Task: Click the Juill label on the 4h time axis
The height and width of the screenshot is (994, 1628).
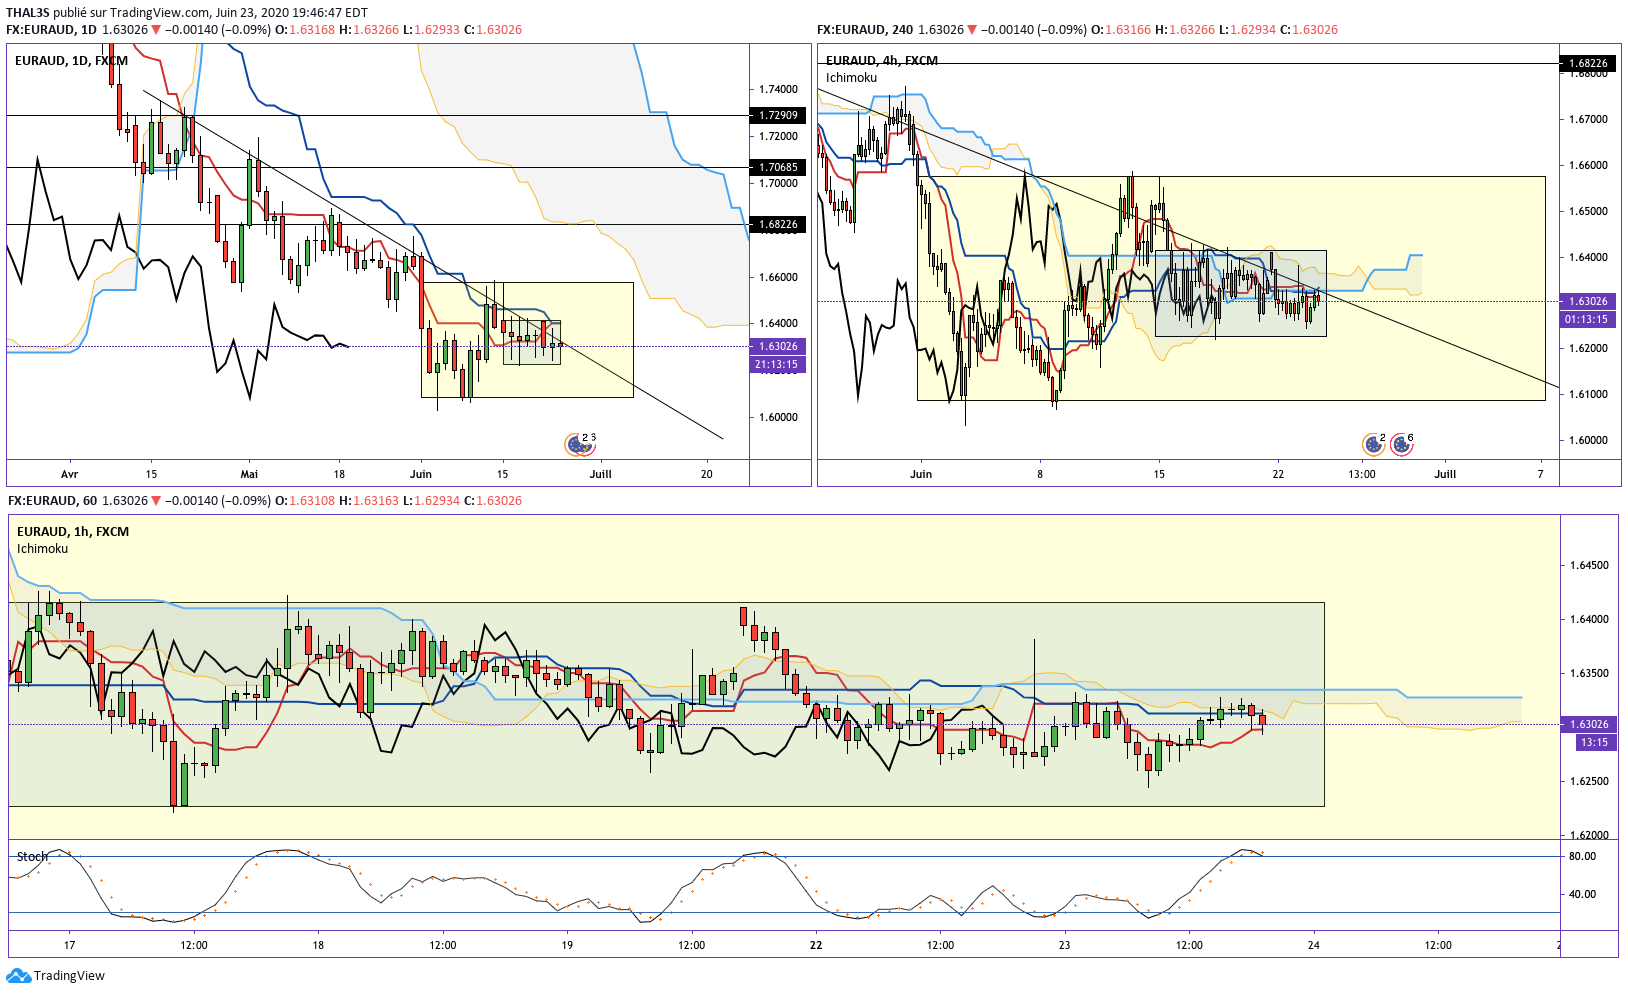Action: pyautogui.click(x=1445, y=475)
